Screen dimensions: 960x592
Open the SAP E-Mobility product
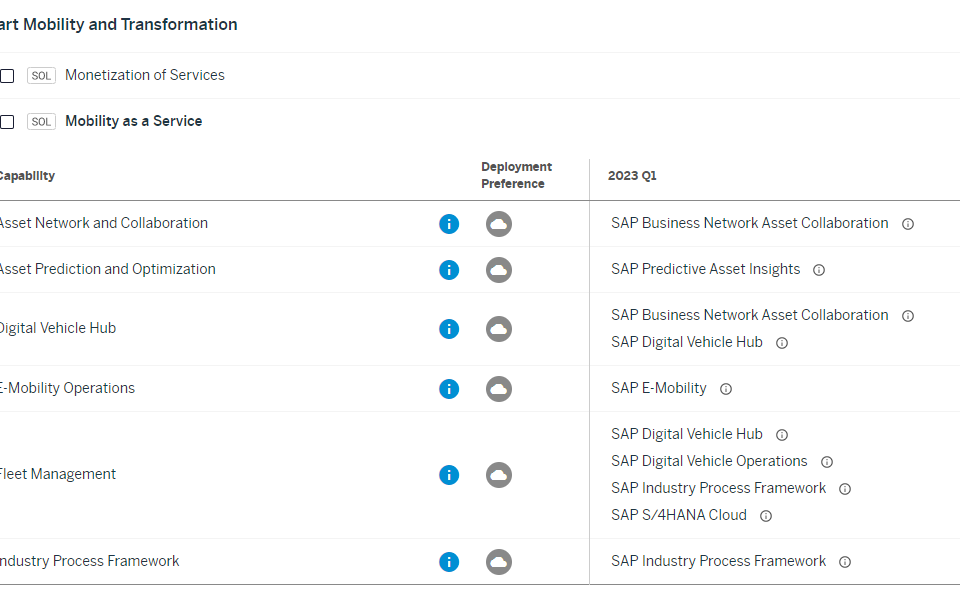click(x=659, y=388)
